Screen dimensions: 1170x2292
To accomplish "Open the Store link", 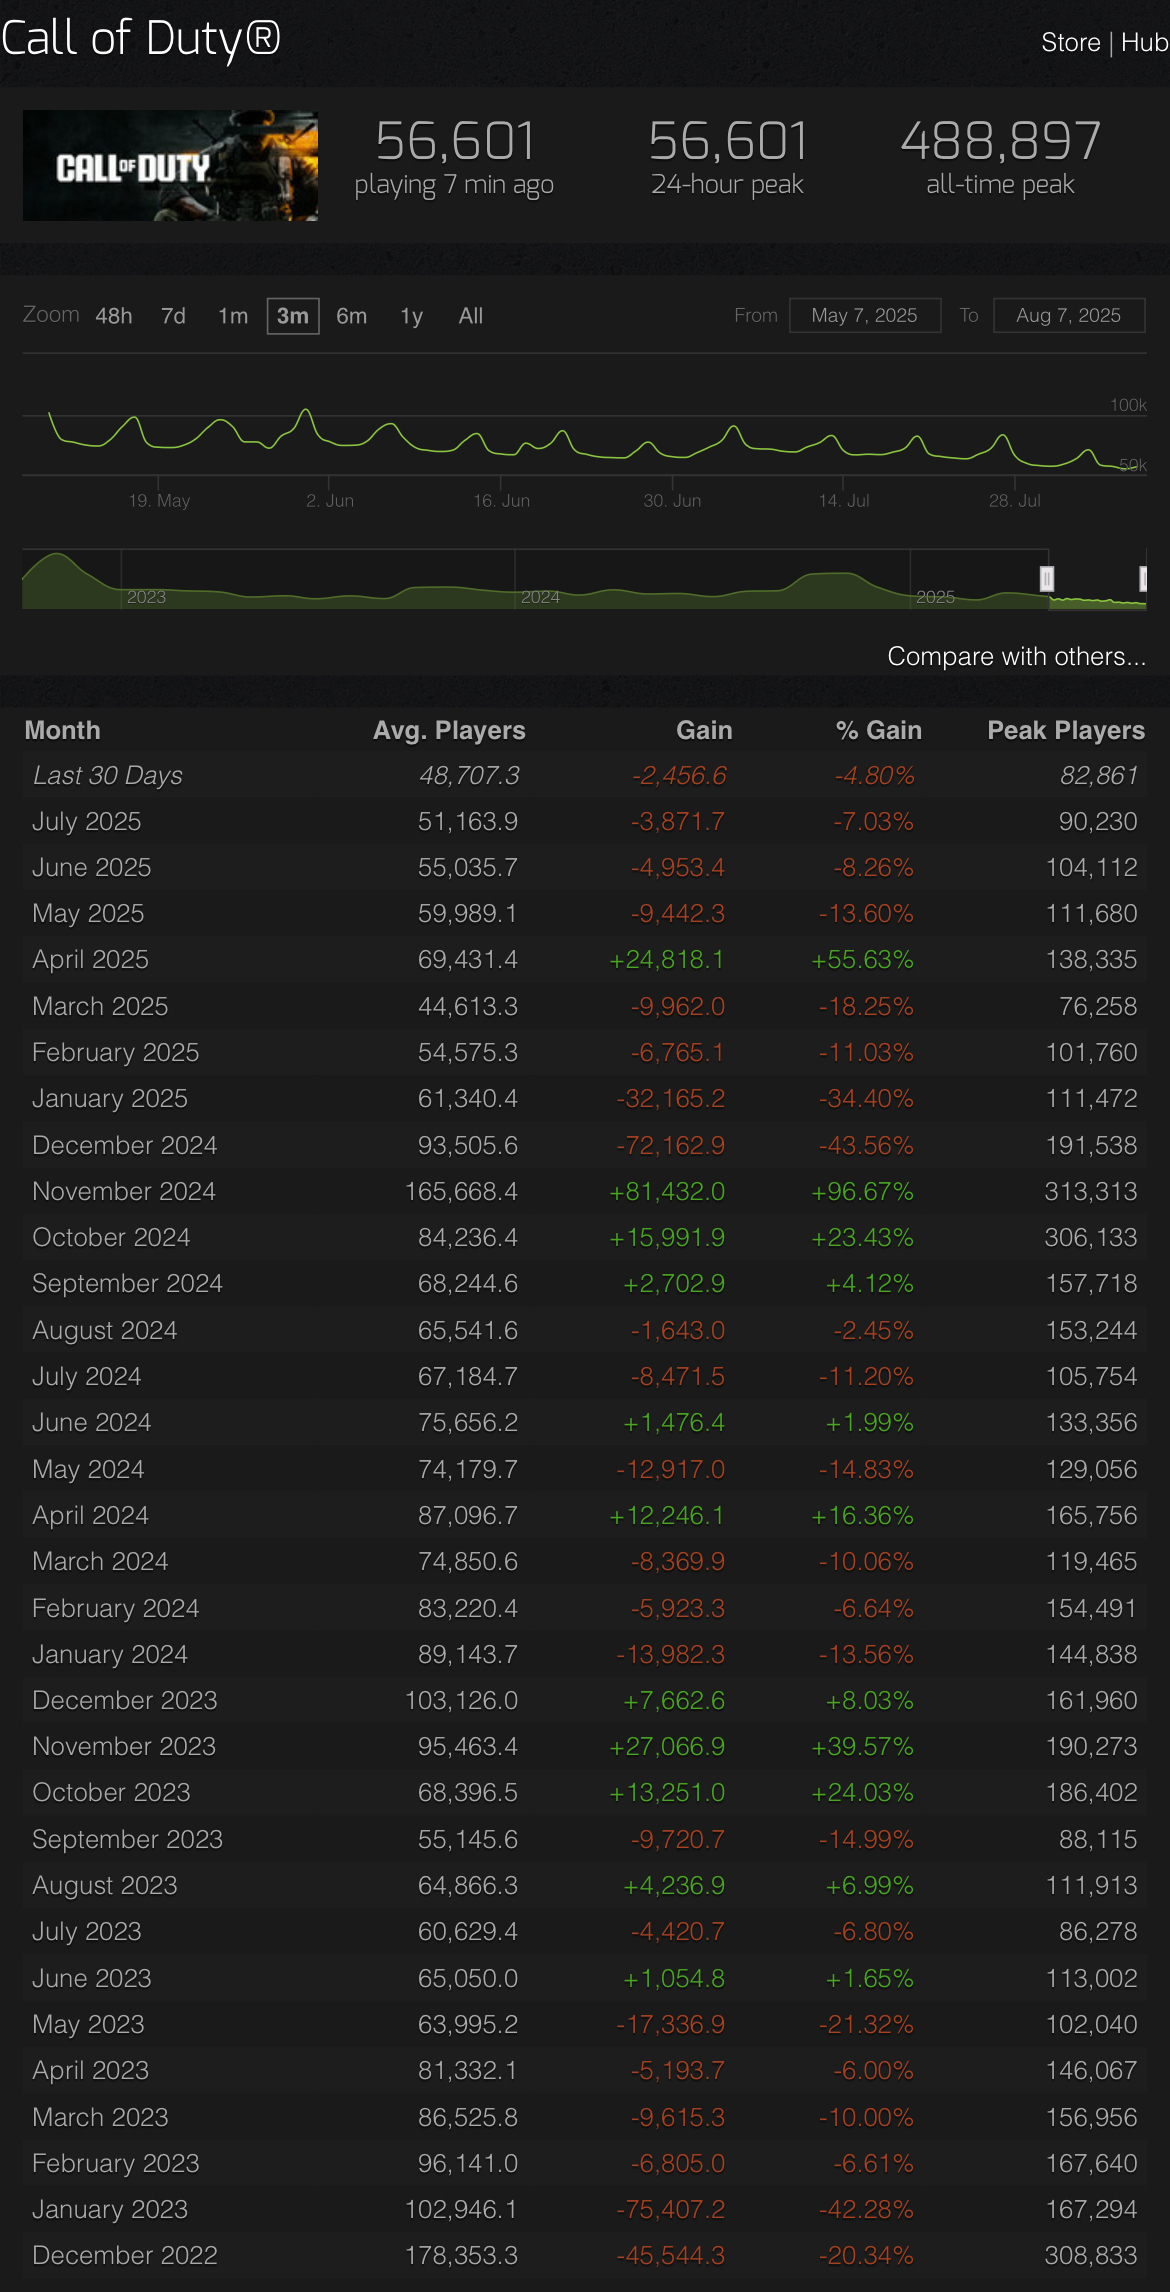I will [x=1070, y=42].
